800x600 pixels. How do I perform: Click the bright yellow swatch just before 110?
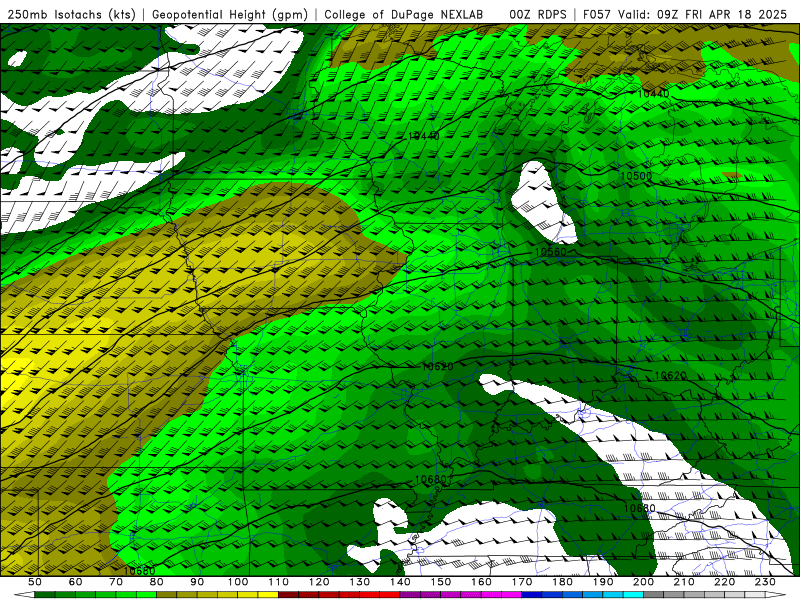[268, 595]
